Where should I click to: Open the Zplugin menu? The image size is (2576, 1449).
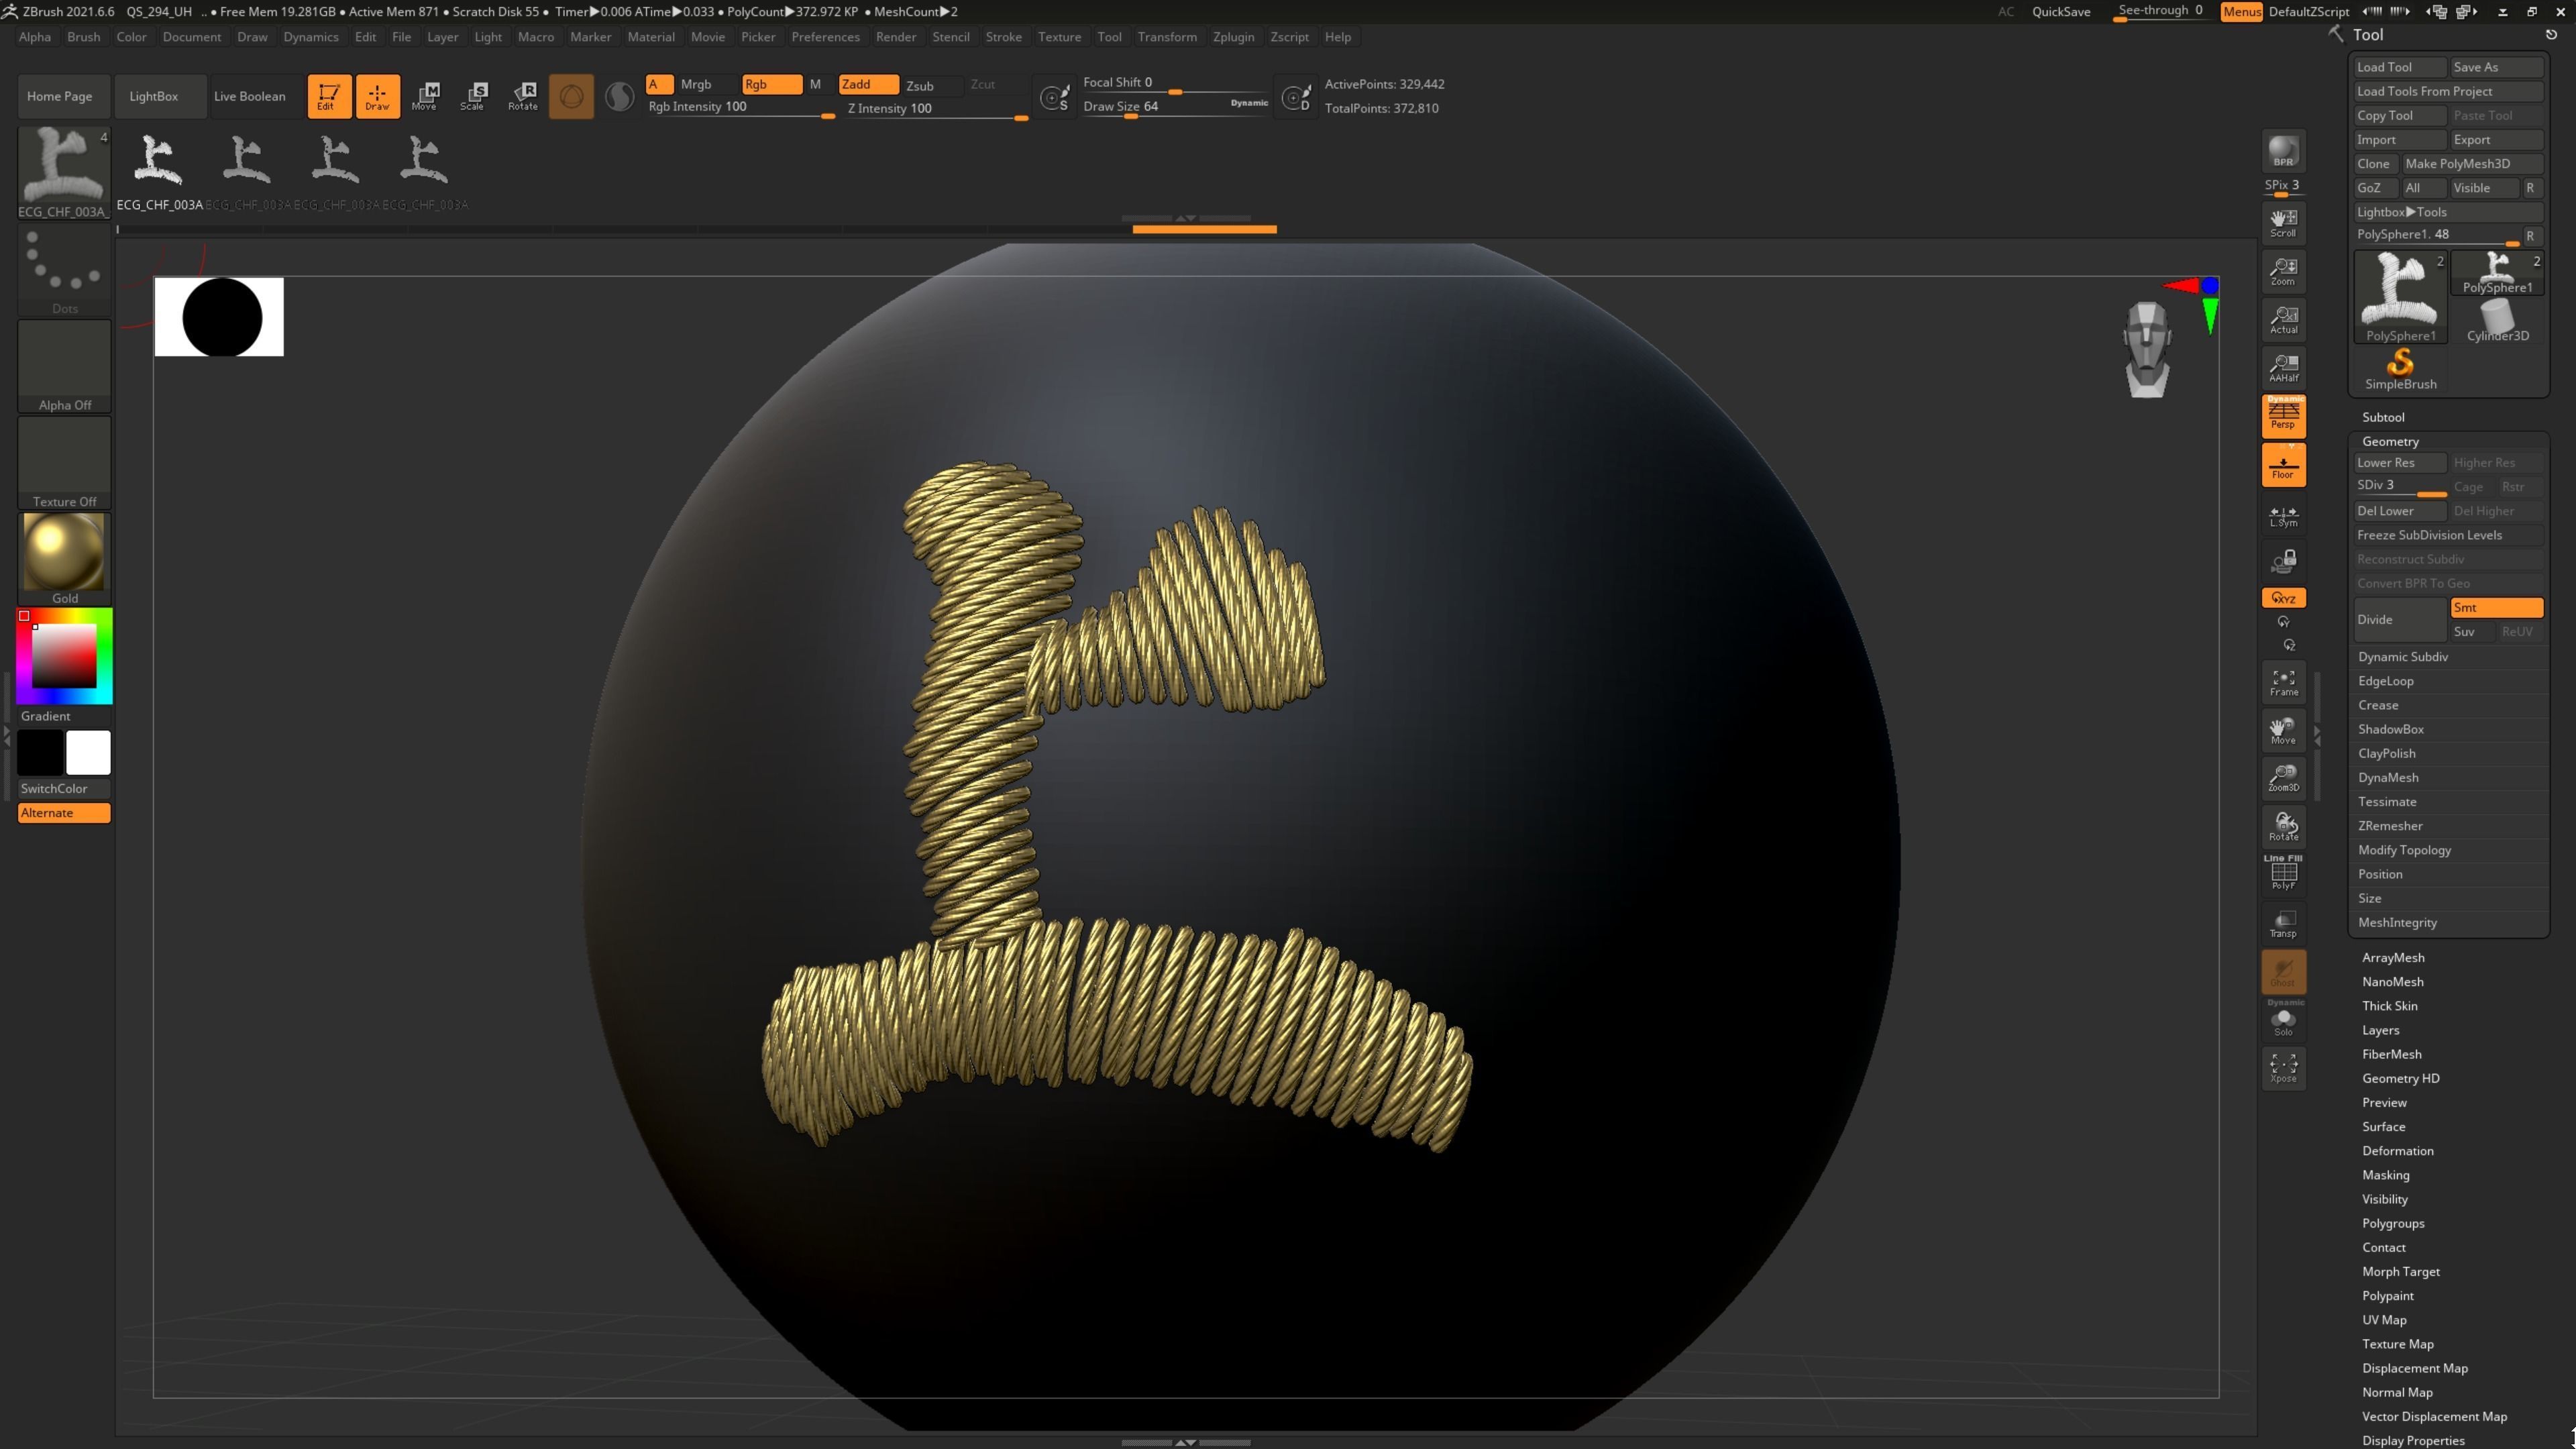(1233, 37)
